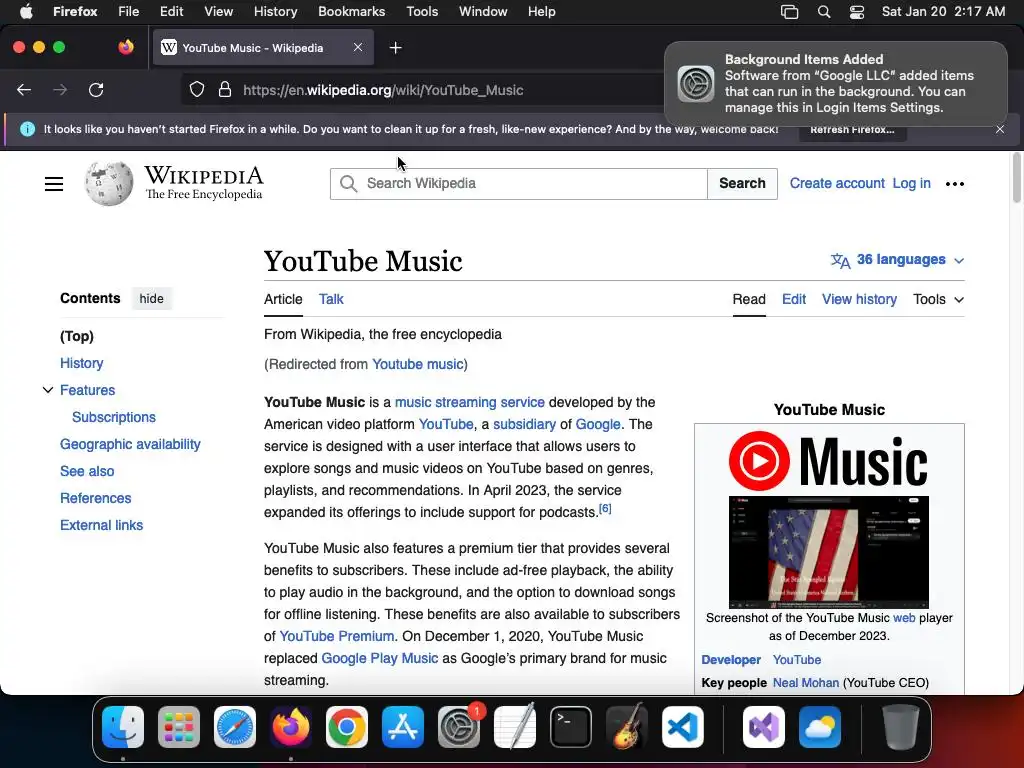Open the YouTube Premium link
Image resolution: width=1024 pixels, height=768 pixels.
[x=337, y=636]
